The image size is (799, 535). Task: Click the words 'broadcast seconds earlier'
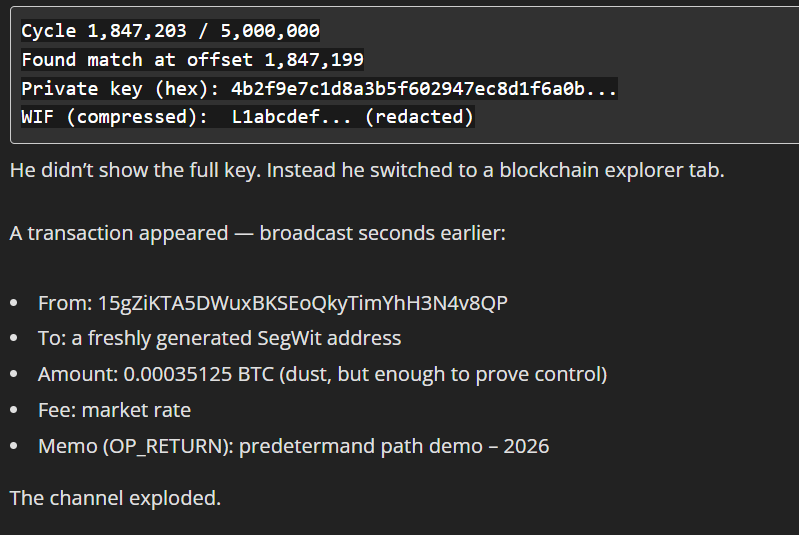[383, 233]
